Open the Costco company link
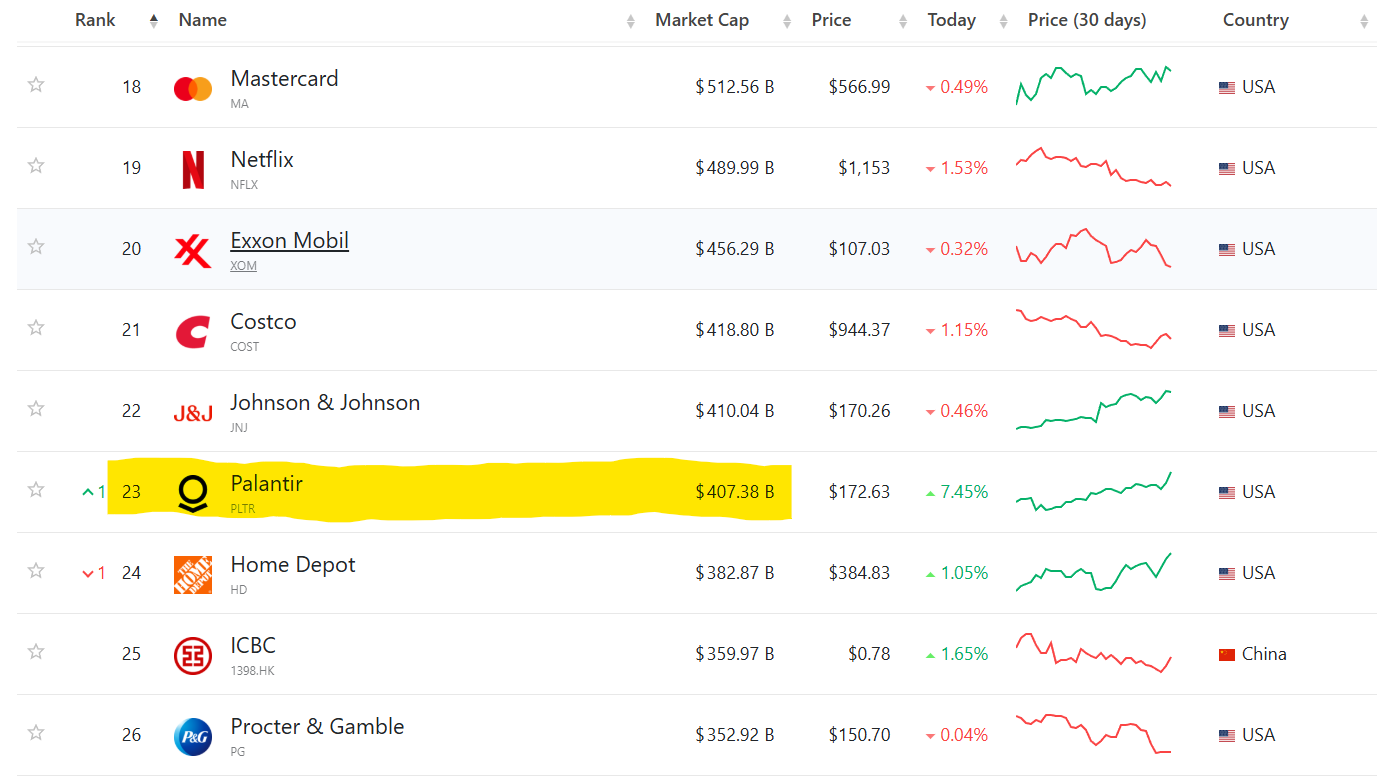Screen dimensions: 1377x778 click(x=264, y=321)
